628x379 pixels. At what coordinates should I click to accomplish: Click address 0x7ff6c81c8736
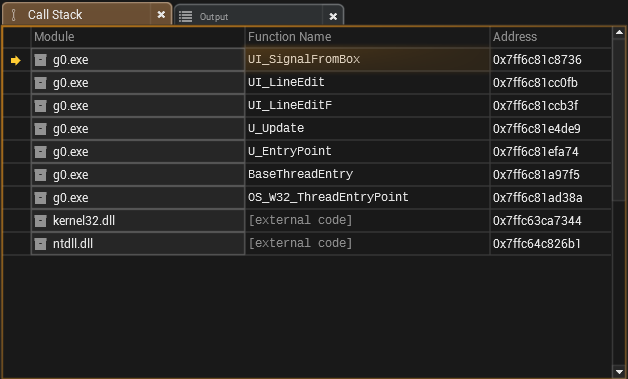(x=537, y=60)
